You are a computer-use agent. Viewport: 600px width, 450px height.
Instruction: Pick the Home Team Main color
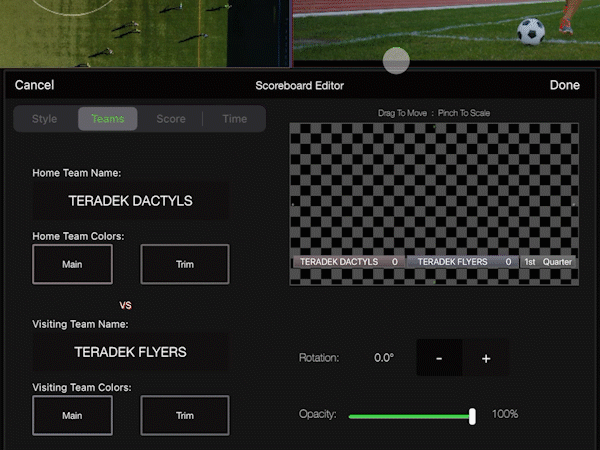point(72,264)
